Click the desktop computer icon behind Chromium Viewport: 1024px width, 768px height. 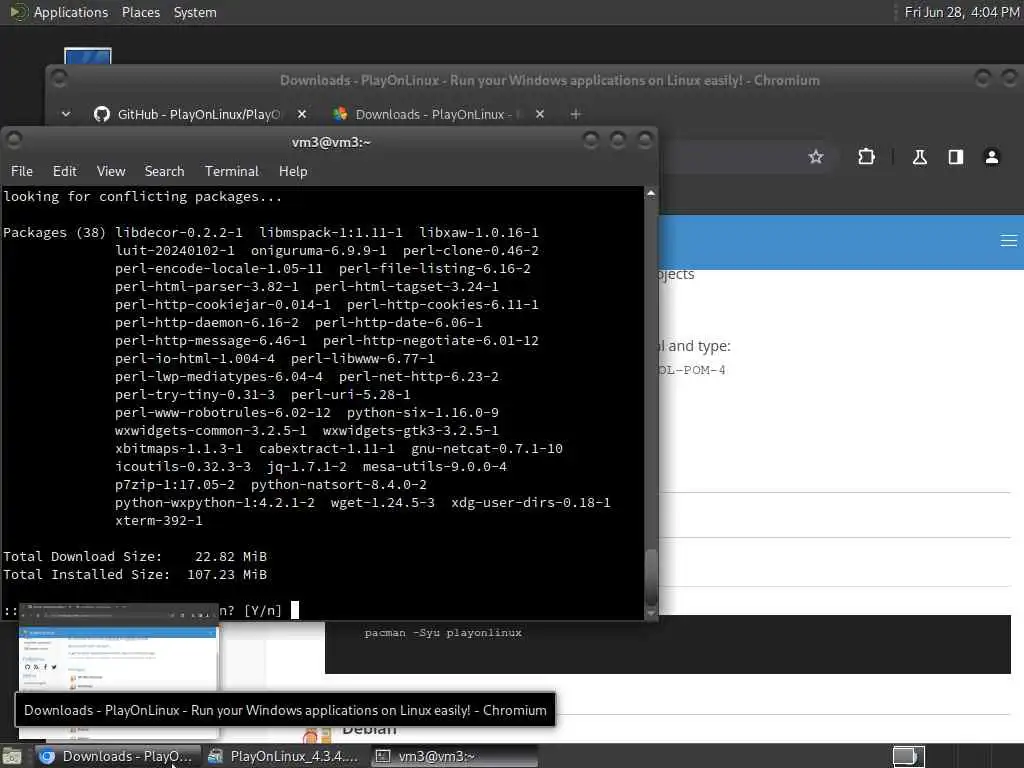88,56
